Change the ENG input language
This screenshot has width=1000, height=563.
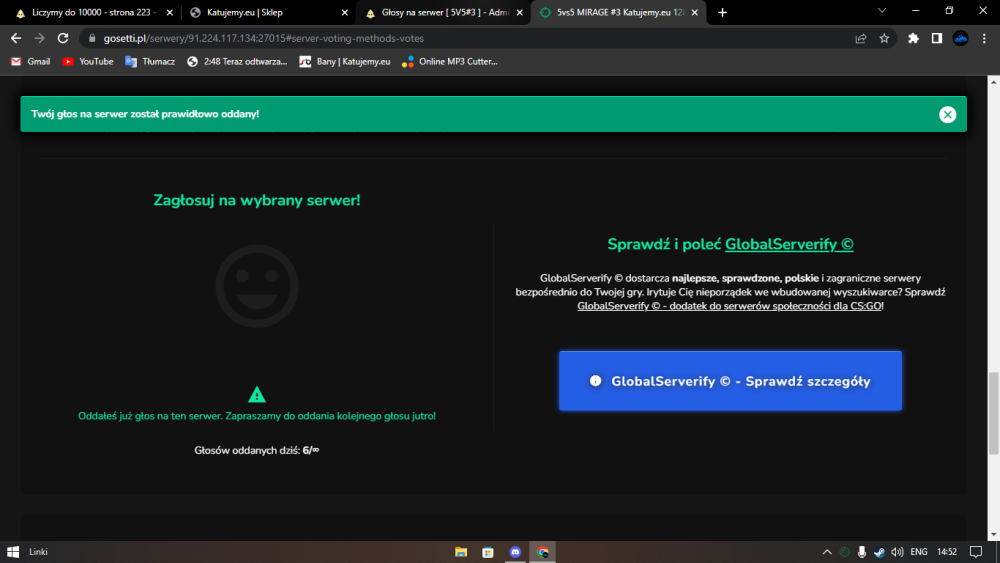[x=919, y=552]
